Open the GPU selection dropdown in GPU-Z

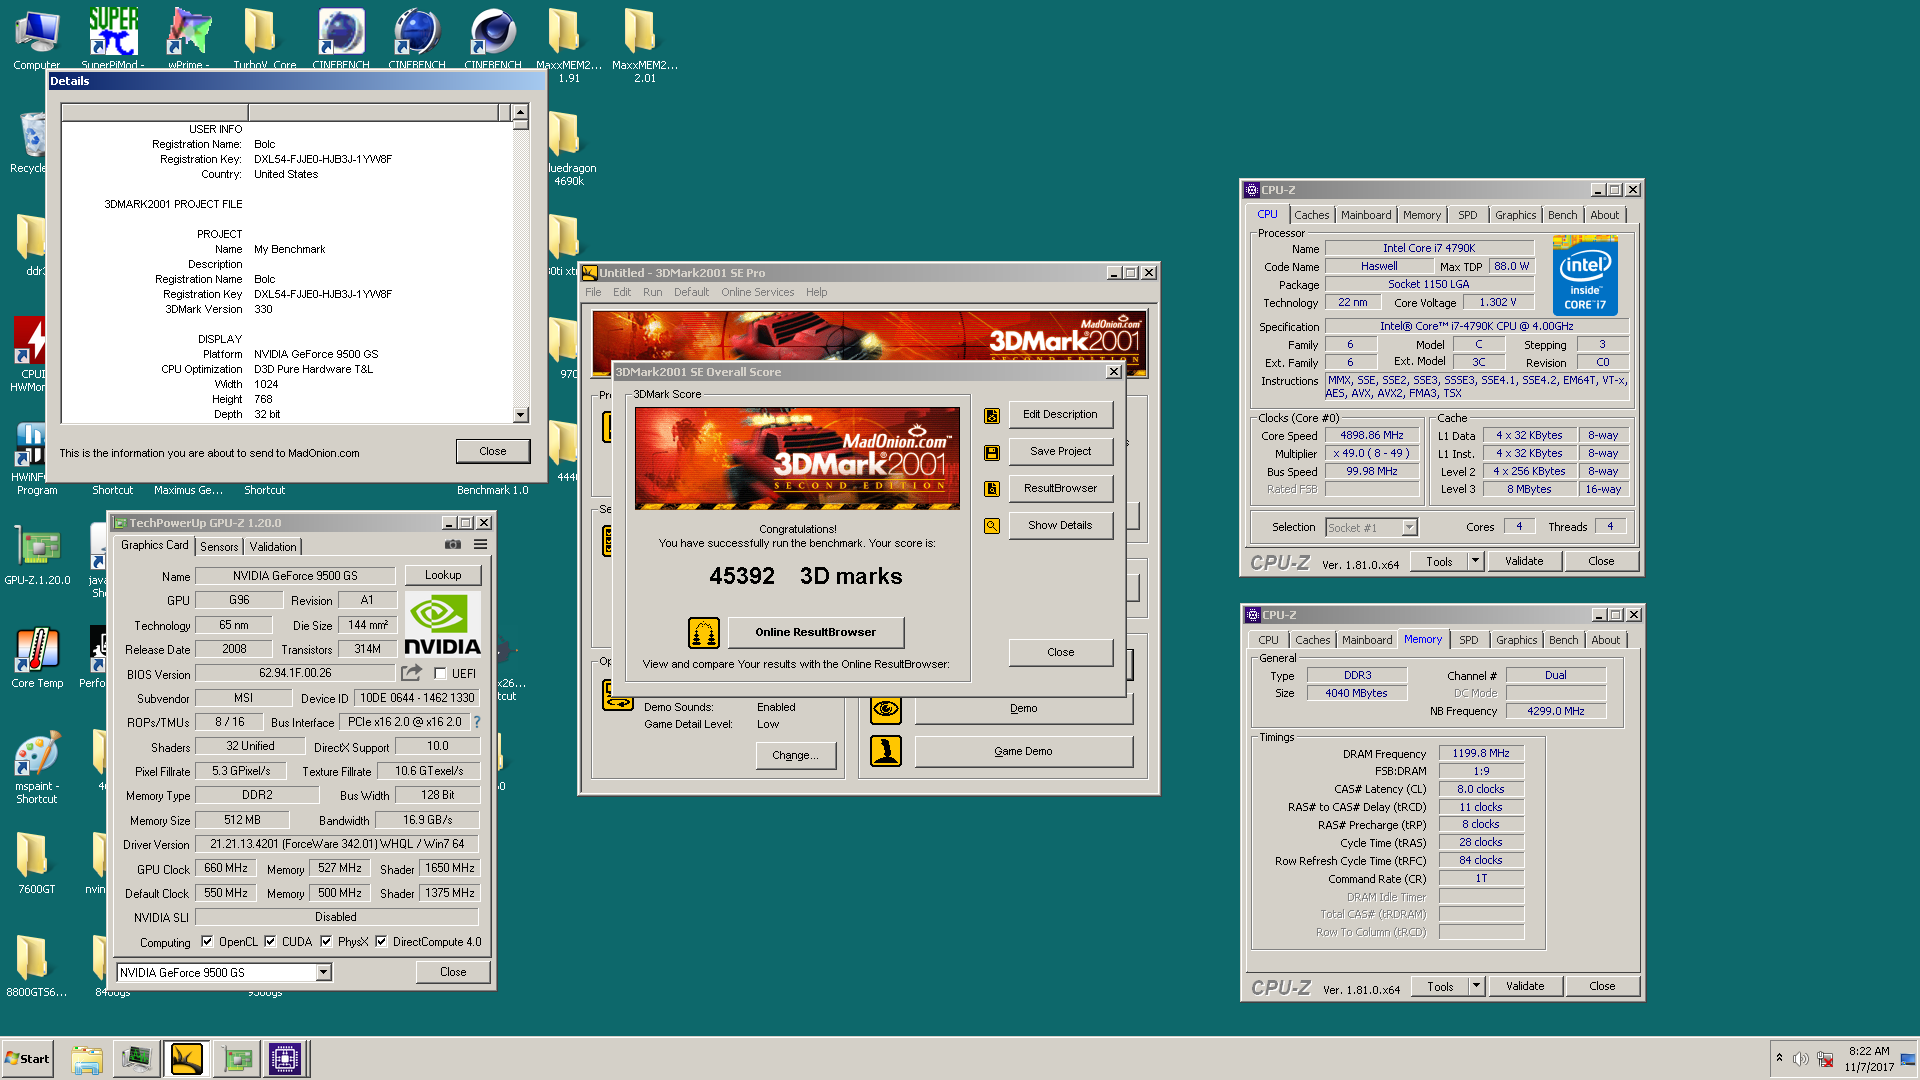[324, 973]
